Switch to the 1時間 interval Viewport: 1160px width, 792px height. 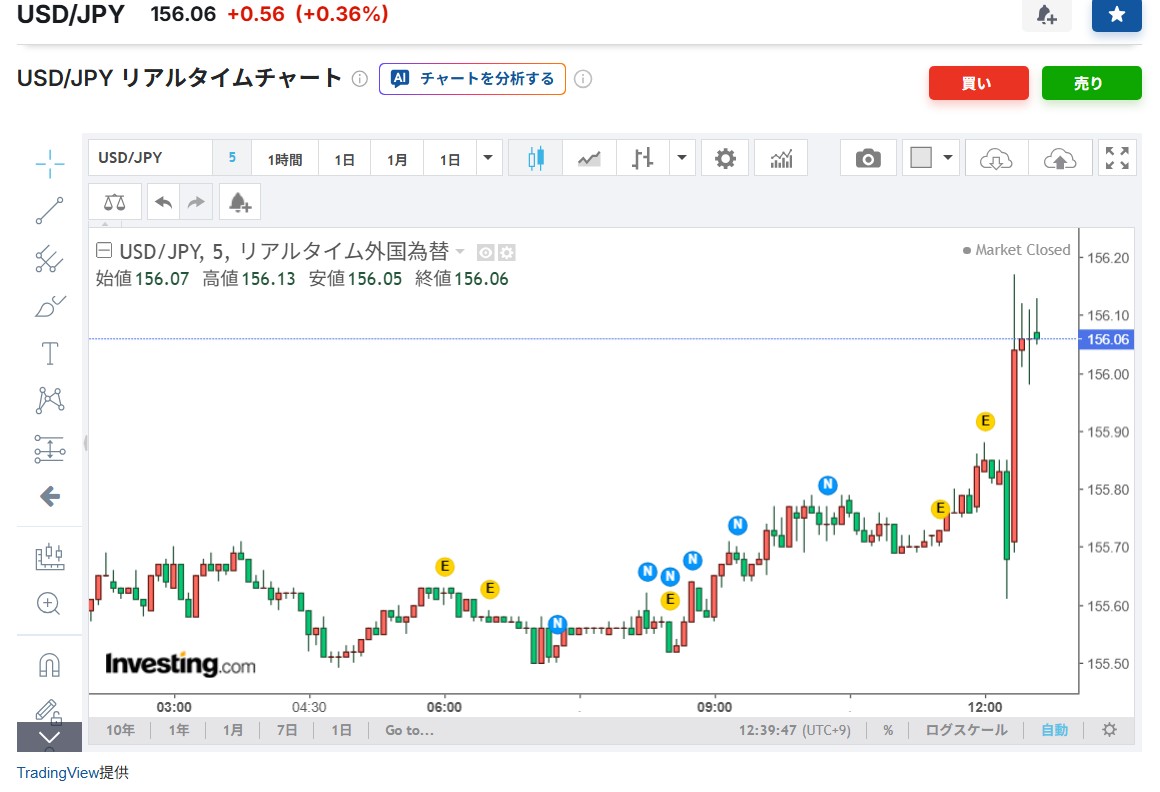pyautogui.click(x=284, y=159)
